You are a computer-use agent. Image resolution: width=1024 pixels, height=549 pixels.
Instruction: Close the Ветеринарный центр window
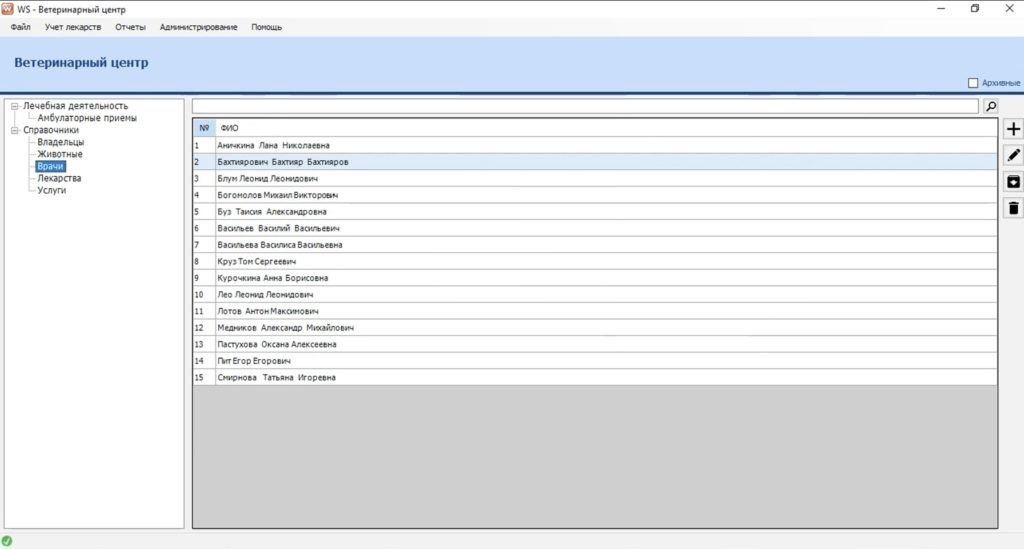point(1009,8)
